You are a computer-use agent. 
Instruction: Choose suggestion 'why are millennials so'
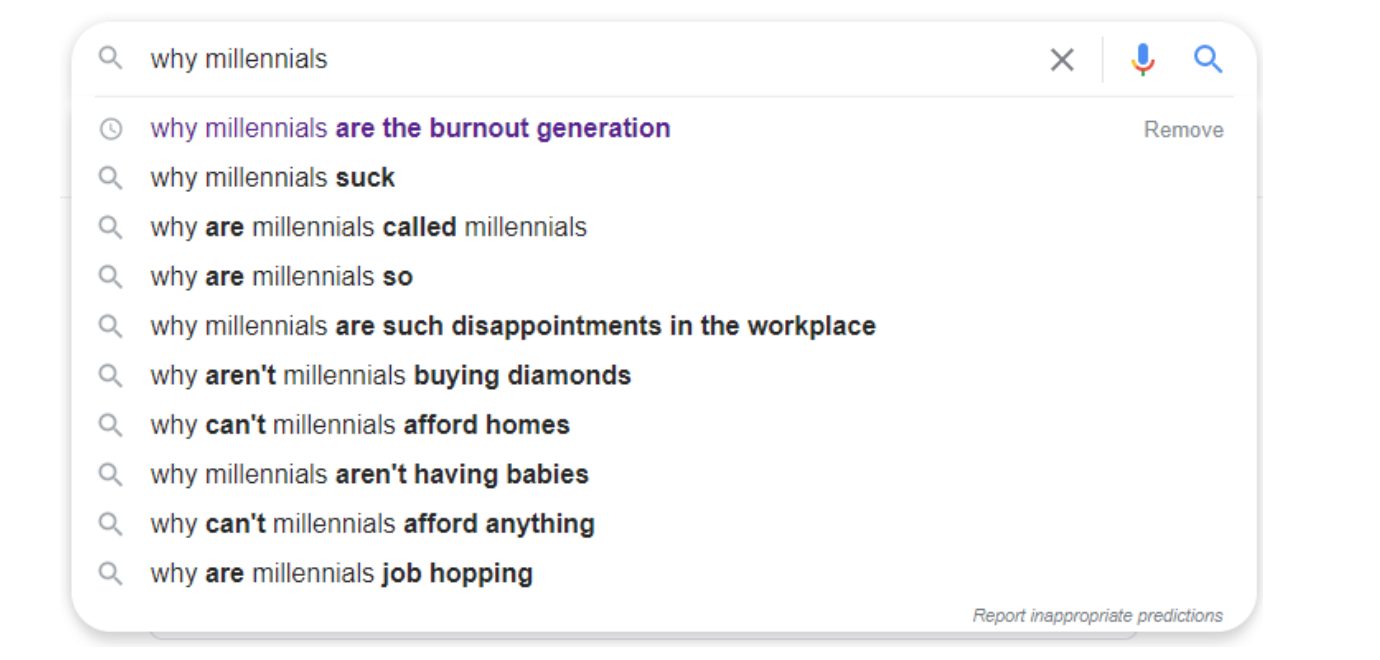281,277
